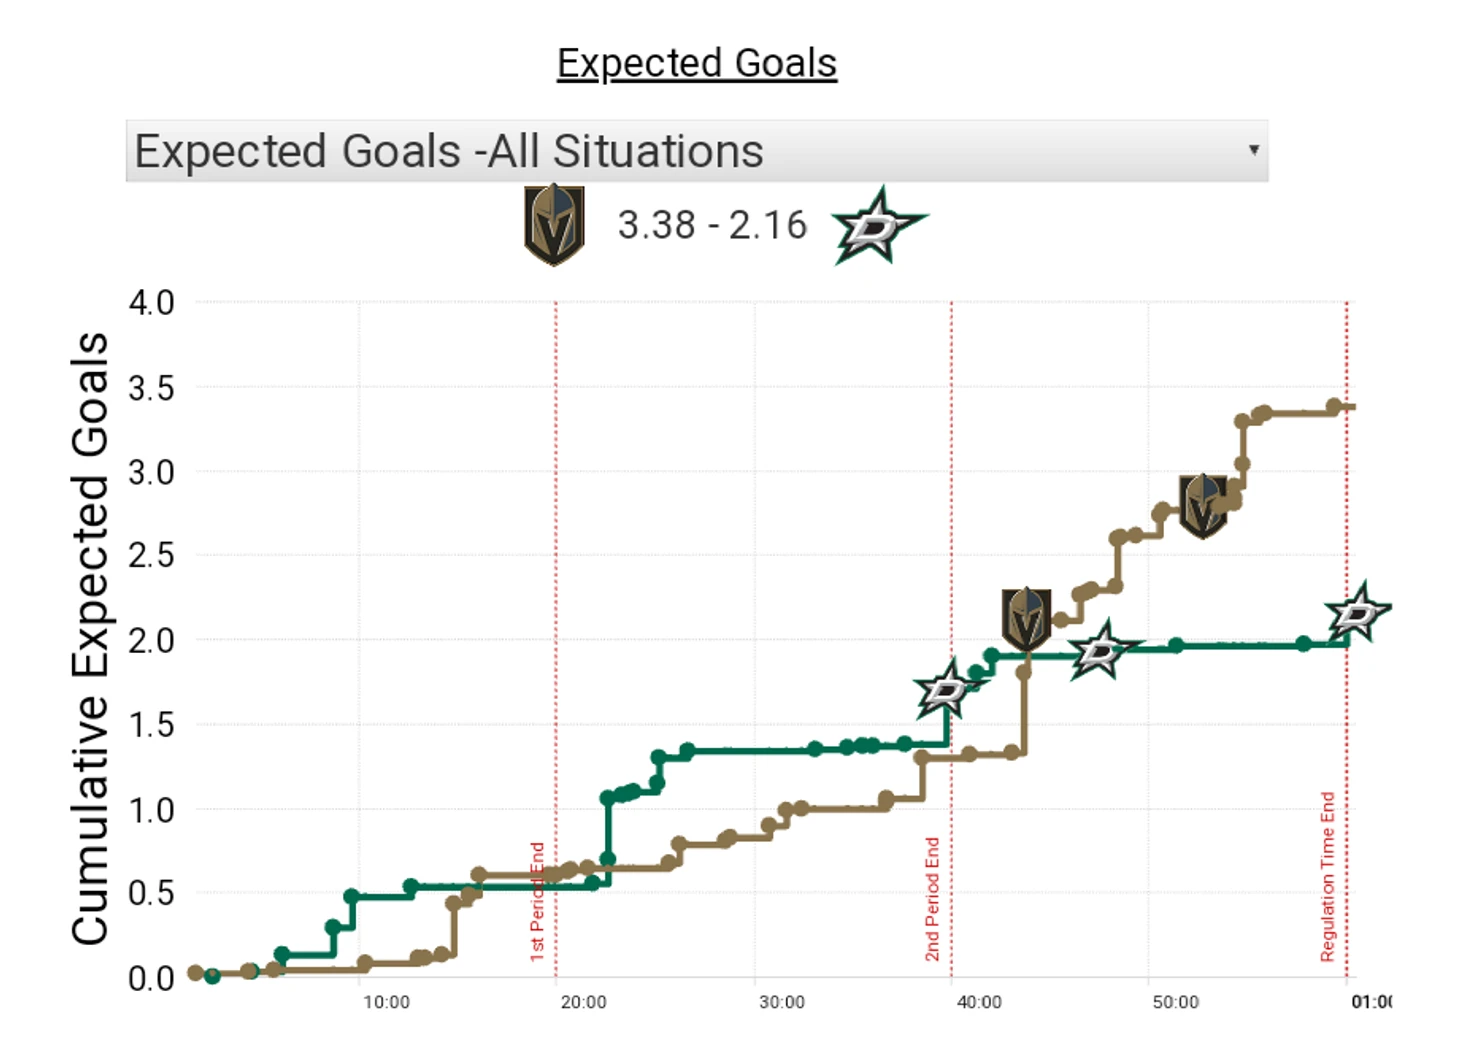Select the Stars goal marker near 47:00
1460x1044 pixels.
(1101, 652)
